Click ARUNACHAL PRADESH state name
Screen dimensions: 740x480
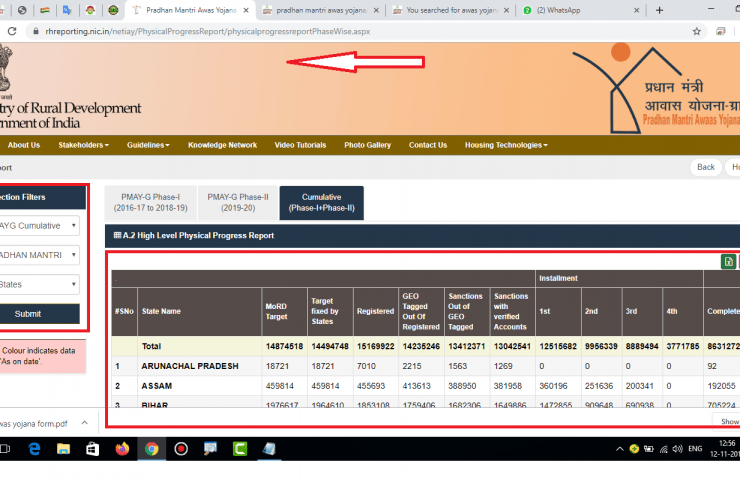190,366
